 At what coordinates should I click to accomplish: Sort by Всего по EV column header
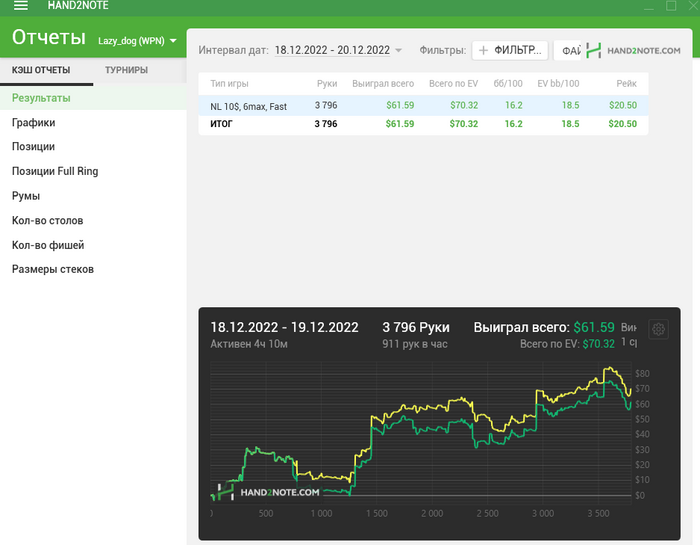point(453,83)
